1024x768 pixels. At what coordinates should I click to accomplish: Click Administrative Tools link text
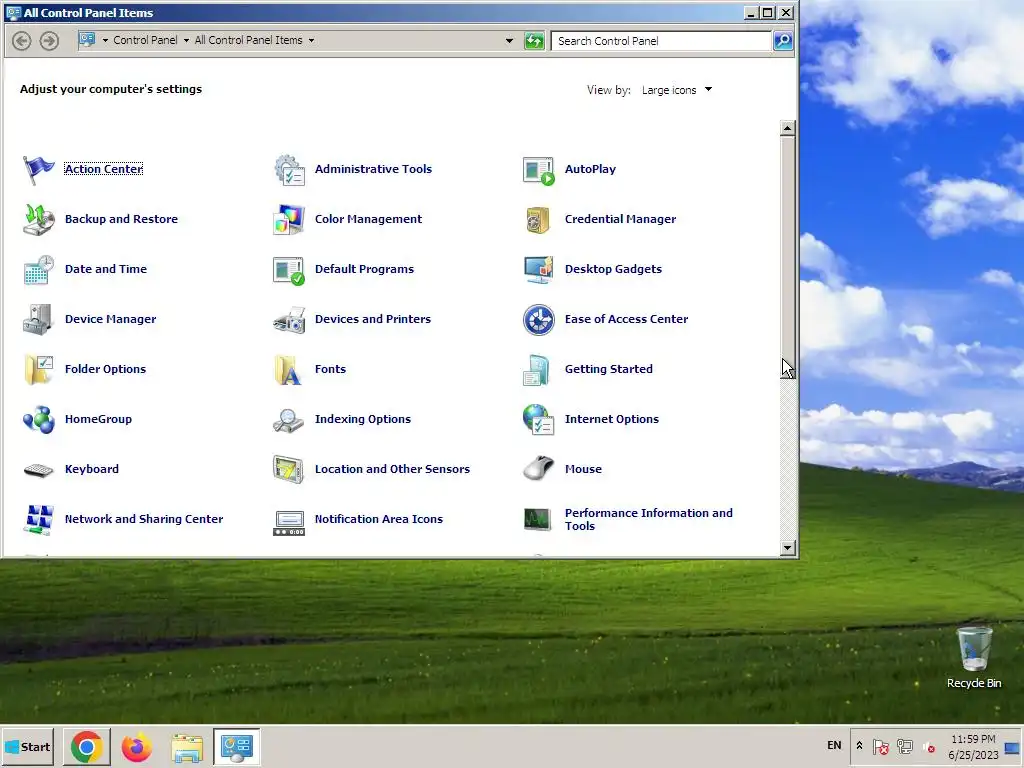pyautogui.click(x=373, y=169)
